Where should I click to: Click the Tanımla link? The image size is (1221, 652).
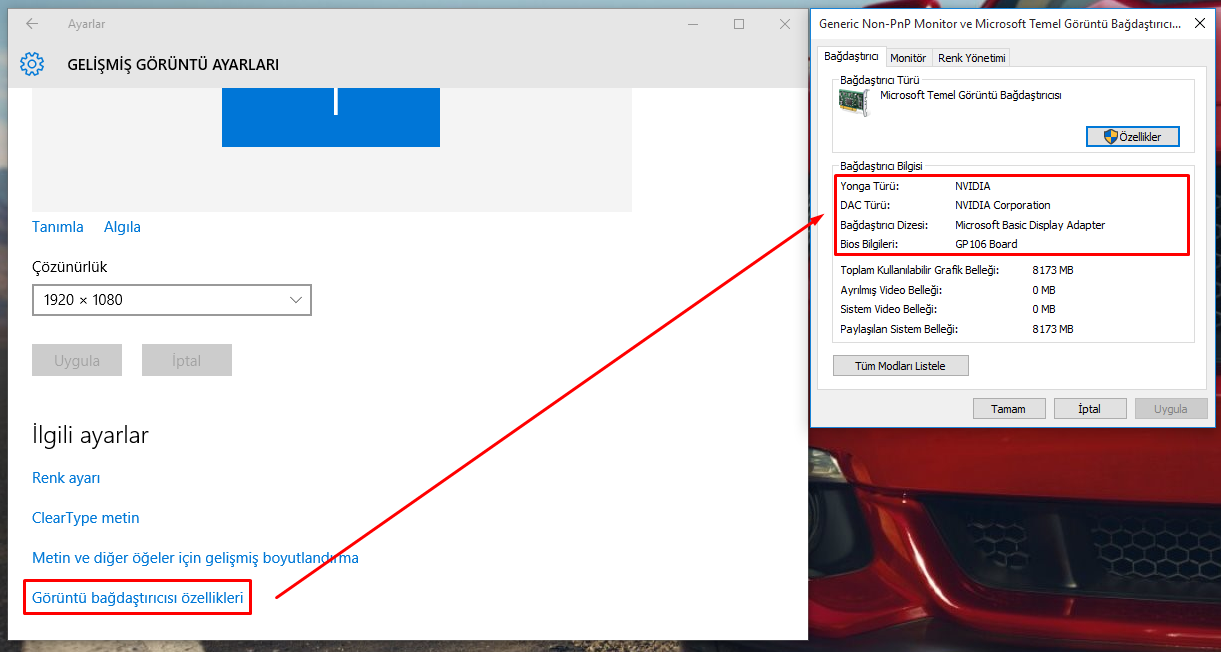[x=58, y=227]
